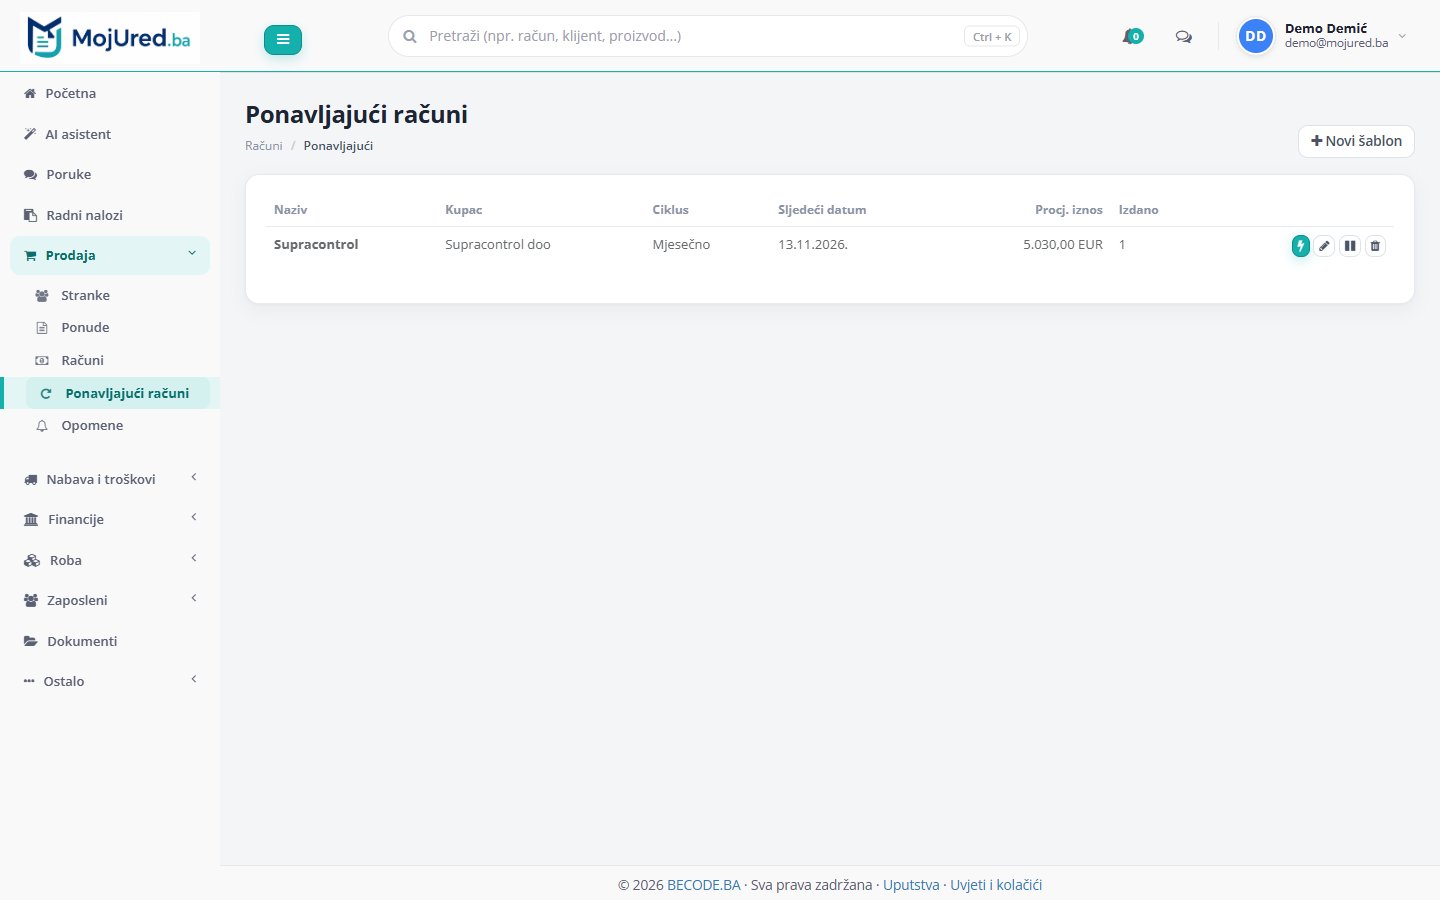Click the Novi šablon button
This screenshot has width=1440, height=900.
[x=1356, y=141]
